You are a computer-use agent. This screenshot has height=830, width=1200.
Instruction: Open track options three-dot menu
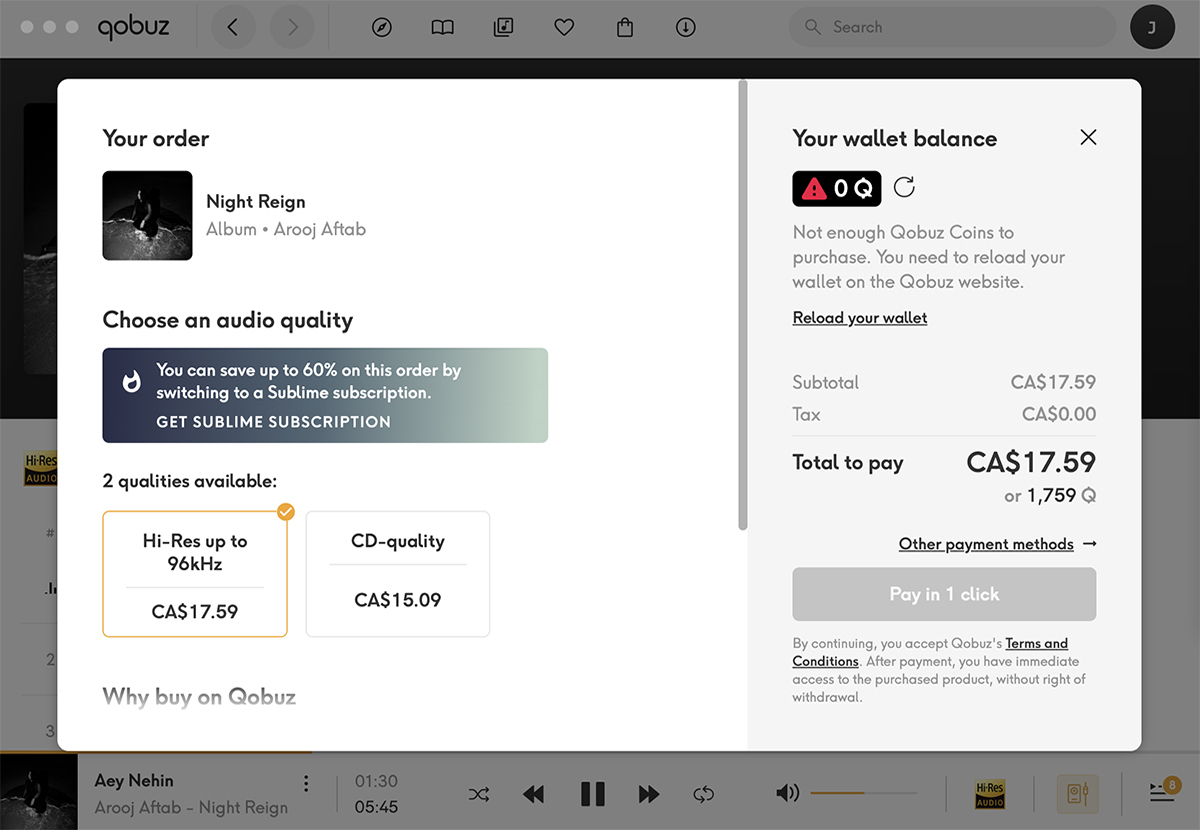coord(306,783)
